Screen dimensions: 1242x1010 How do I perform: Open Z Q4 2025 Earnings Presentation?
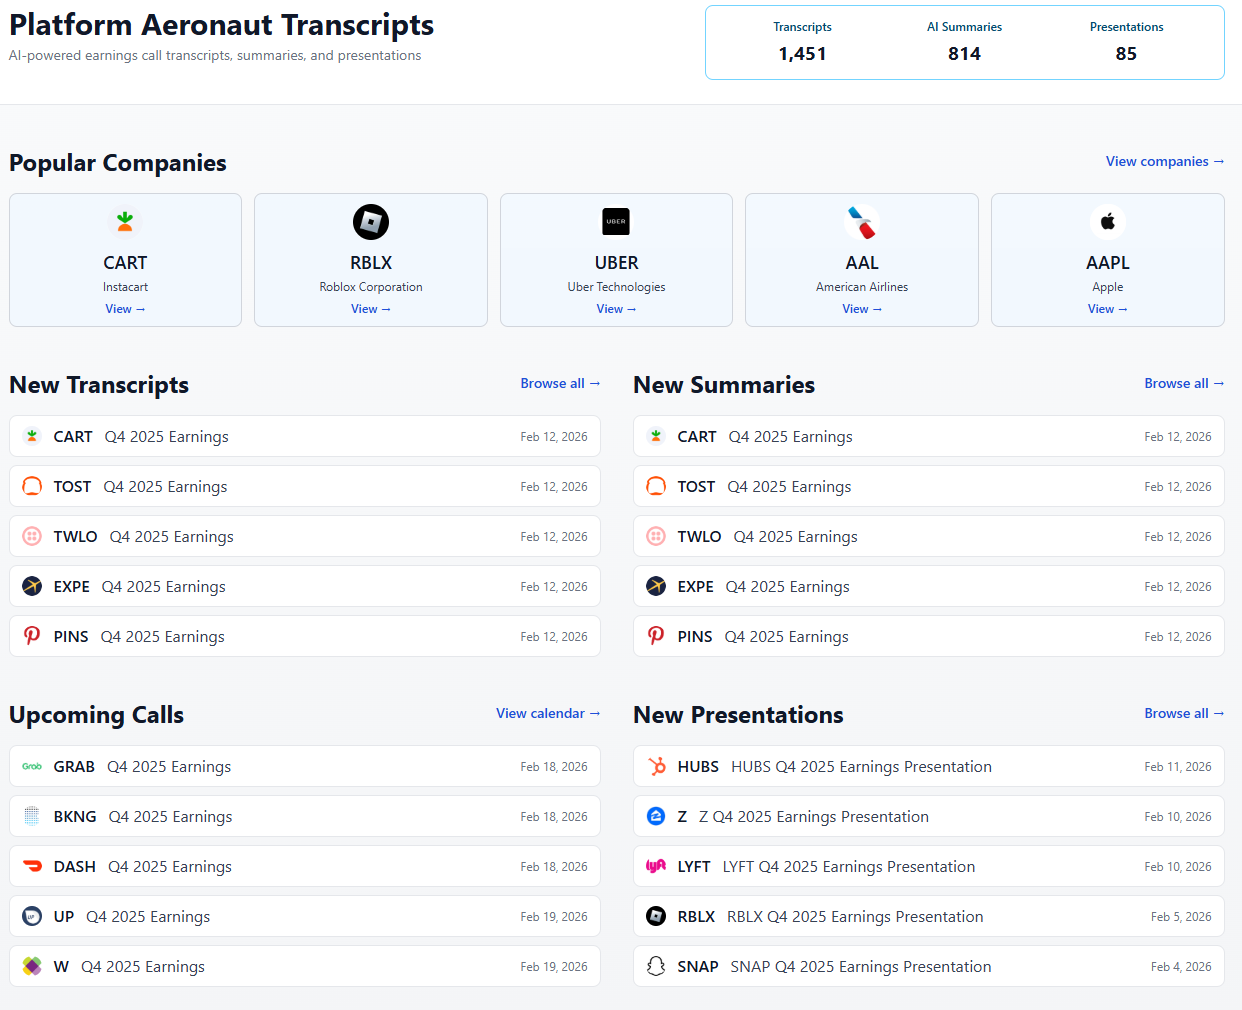coord(929,816)
